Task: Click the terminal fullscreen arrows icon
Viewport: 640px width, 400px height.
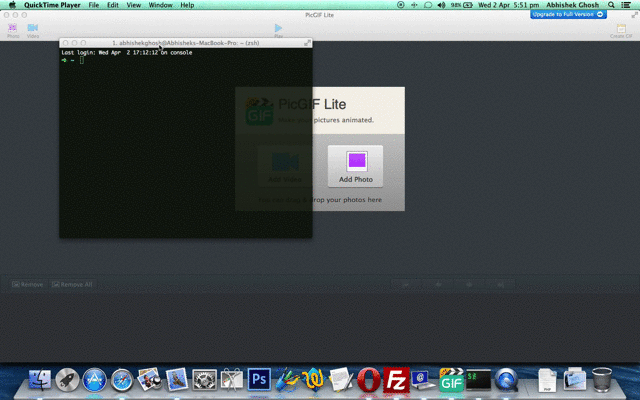Action: click(307, 42)
